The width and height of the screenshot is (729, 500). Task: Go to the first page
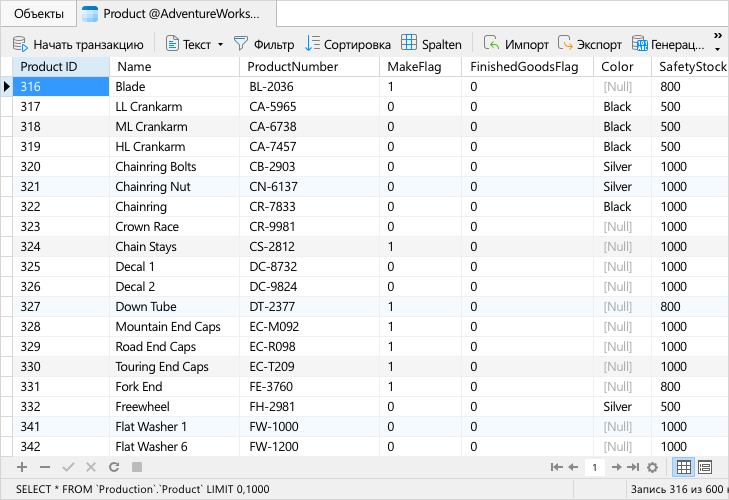click(557, 467)
